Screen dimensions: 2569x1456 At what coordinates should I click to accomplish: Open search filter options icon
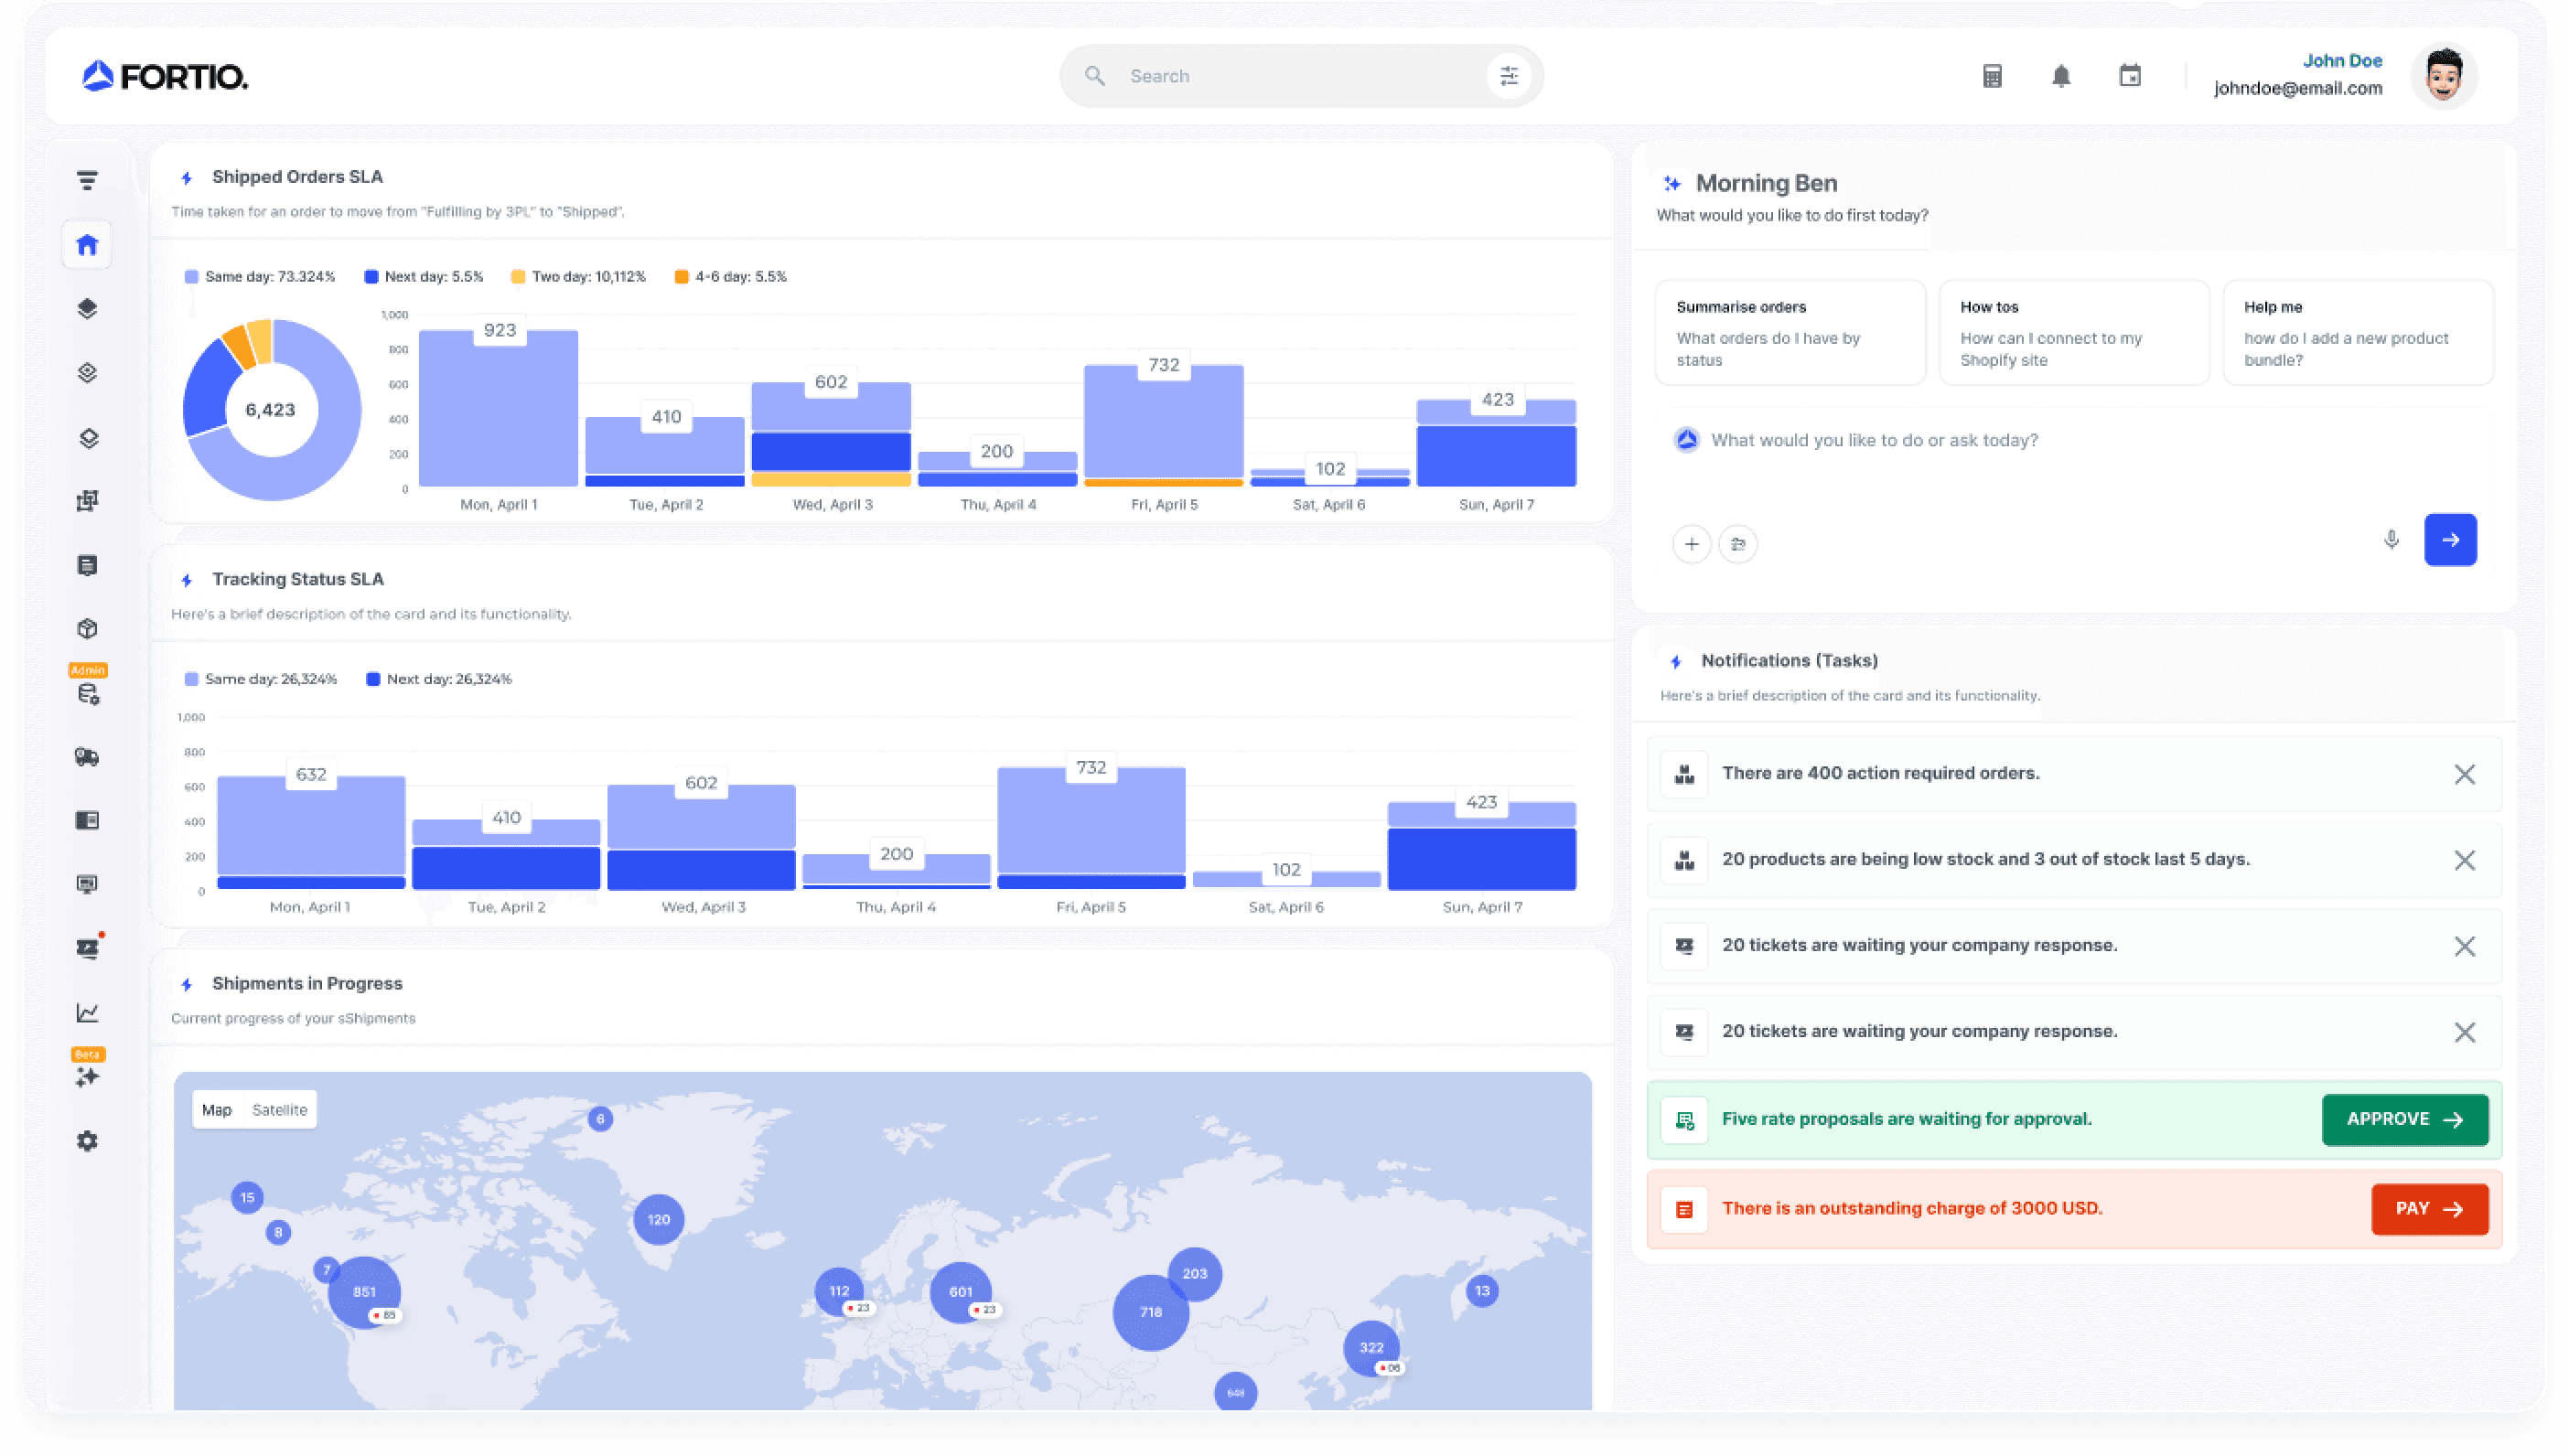tap(1508, 76)
